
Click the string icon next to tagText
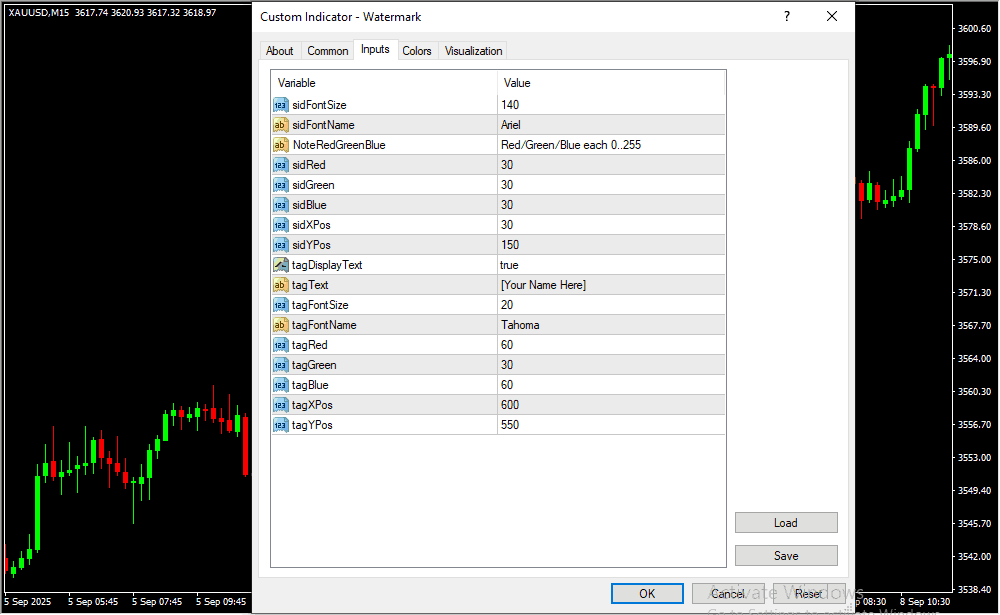[281, 285]
